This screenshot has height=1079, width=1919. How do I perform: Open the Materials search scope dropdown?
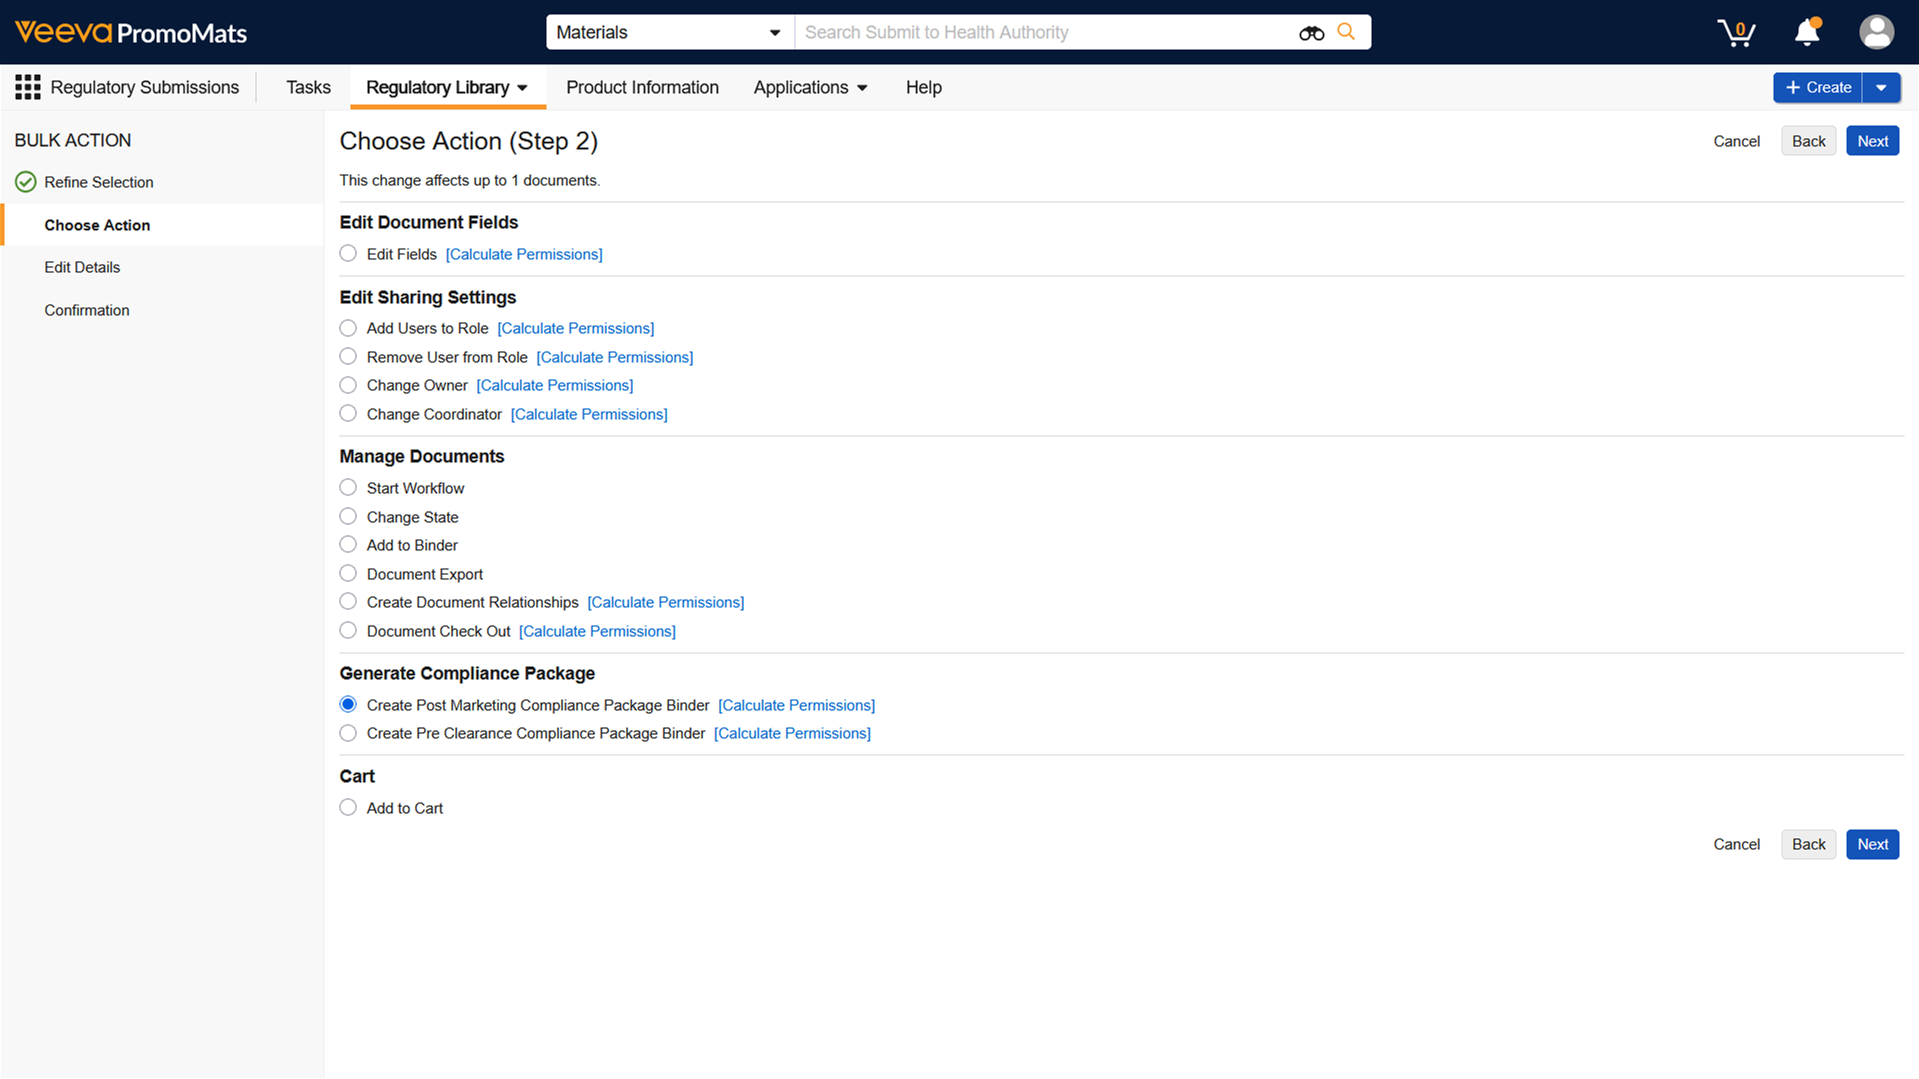(x=668, y=32)
